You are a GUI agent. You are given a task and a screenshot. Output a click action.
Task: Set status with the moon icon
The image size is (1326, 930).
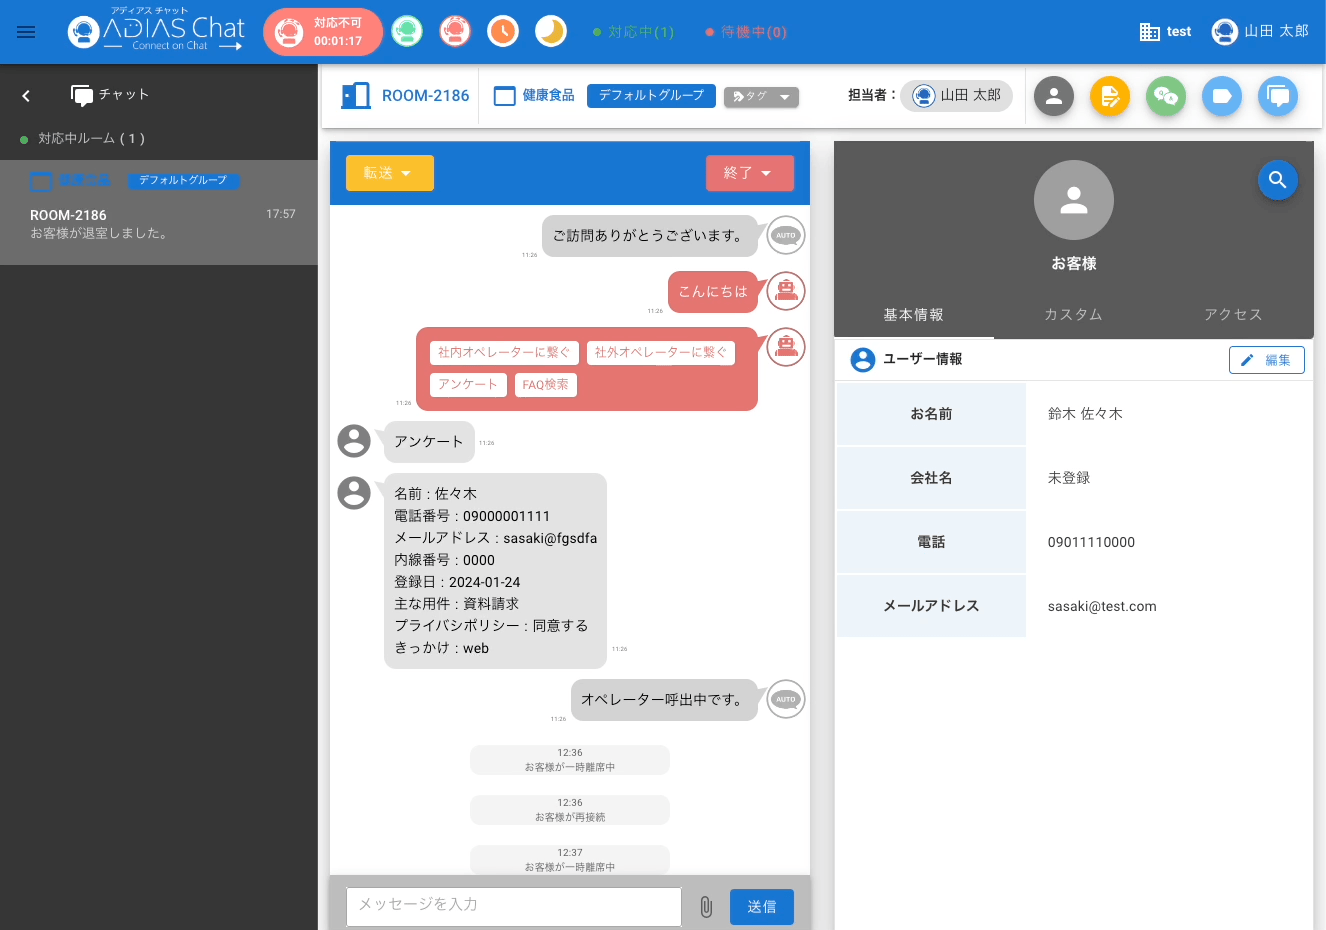(551, 32)
